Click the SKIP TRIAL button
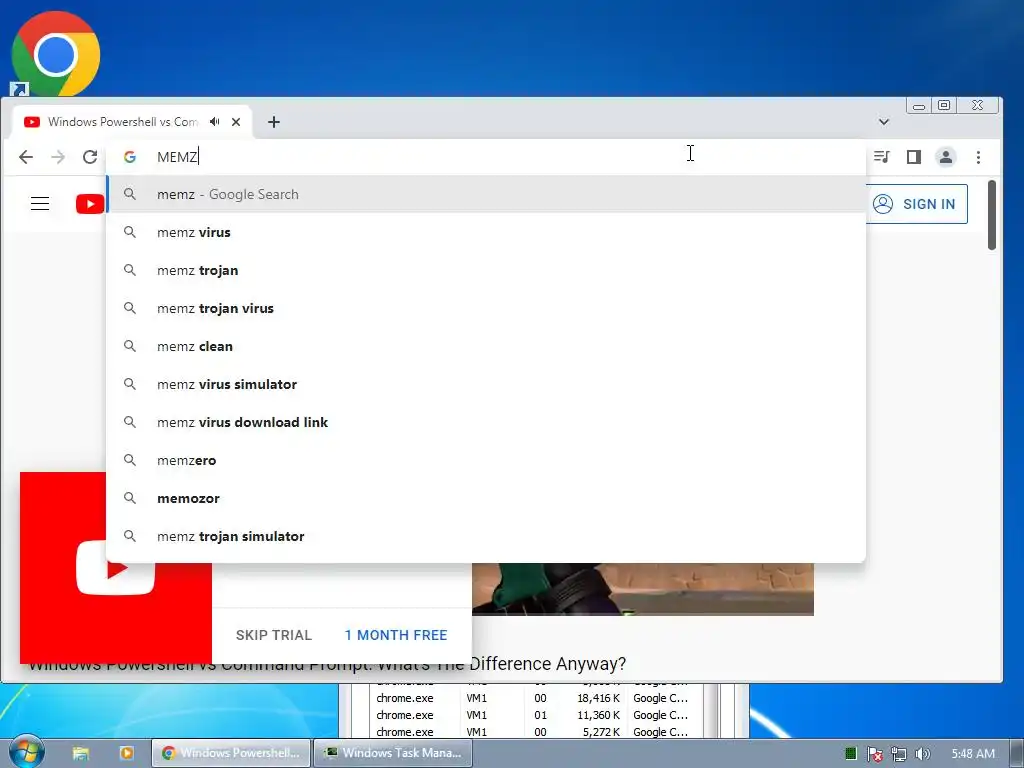The height and width of the screenshot is (768, 1024). tap(274, 635)
